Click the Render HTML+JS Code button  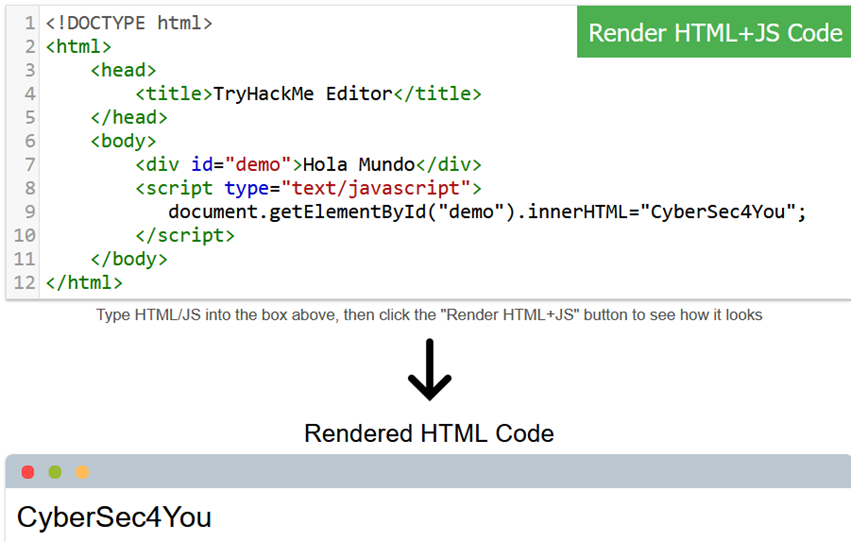pyautogui.click(x=714, y=32)
